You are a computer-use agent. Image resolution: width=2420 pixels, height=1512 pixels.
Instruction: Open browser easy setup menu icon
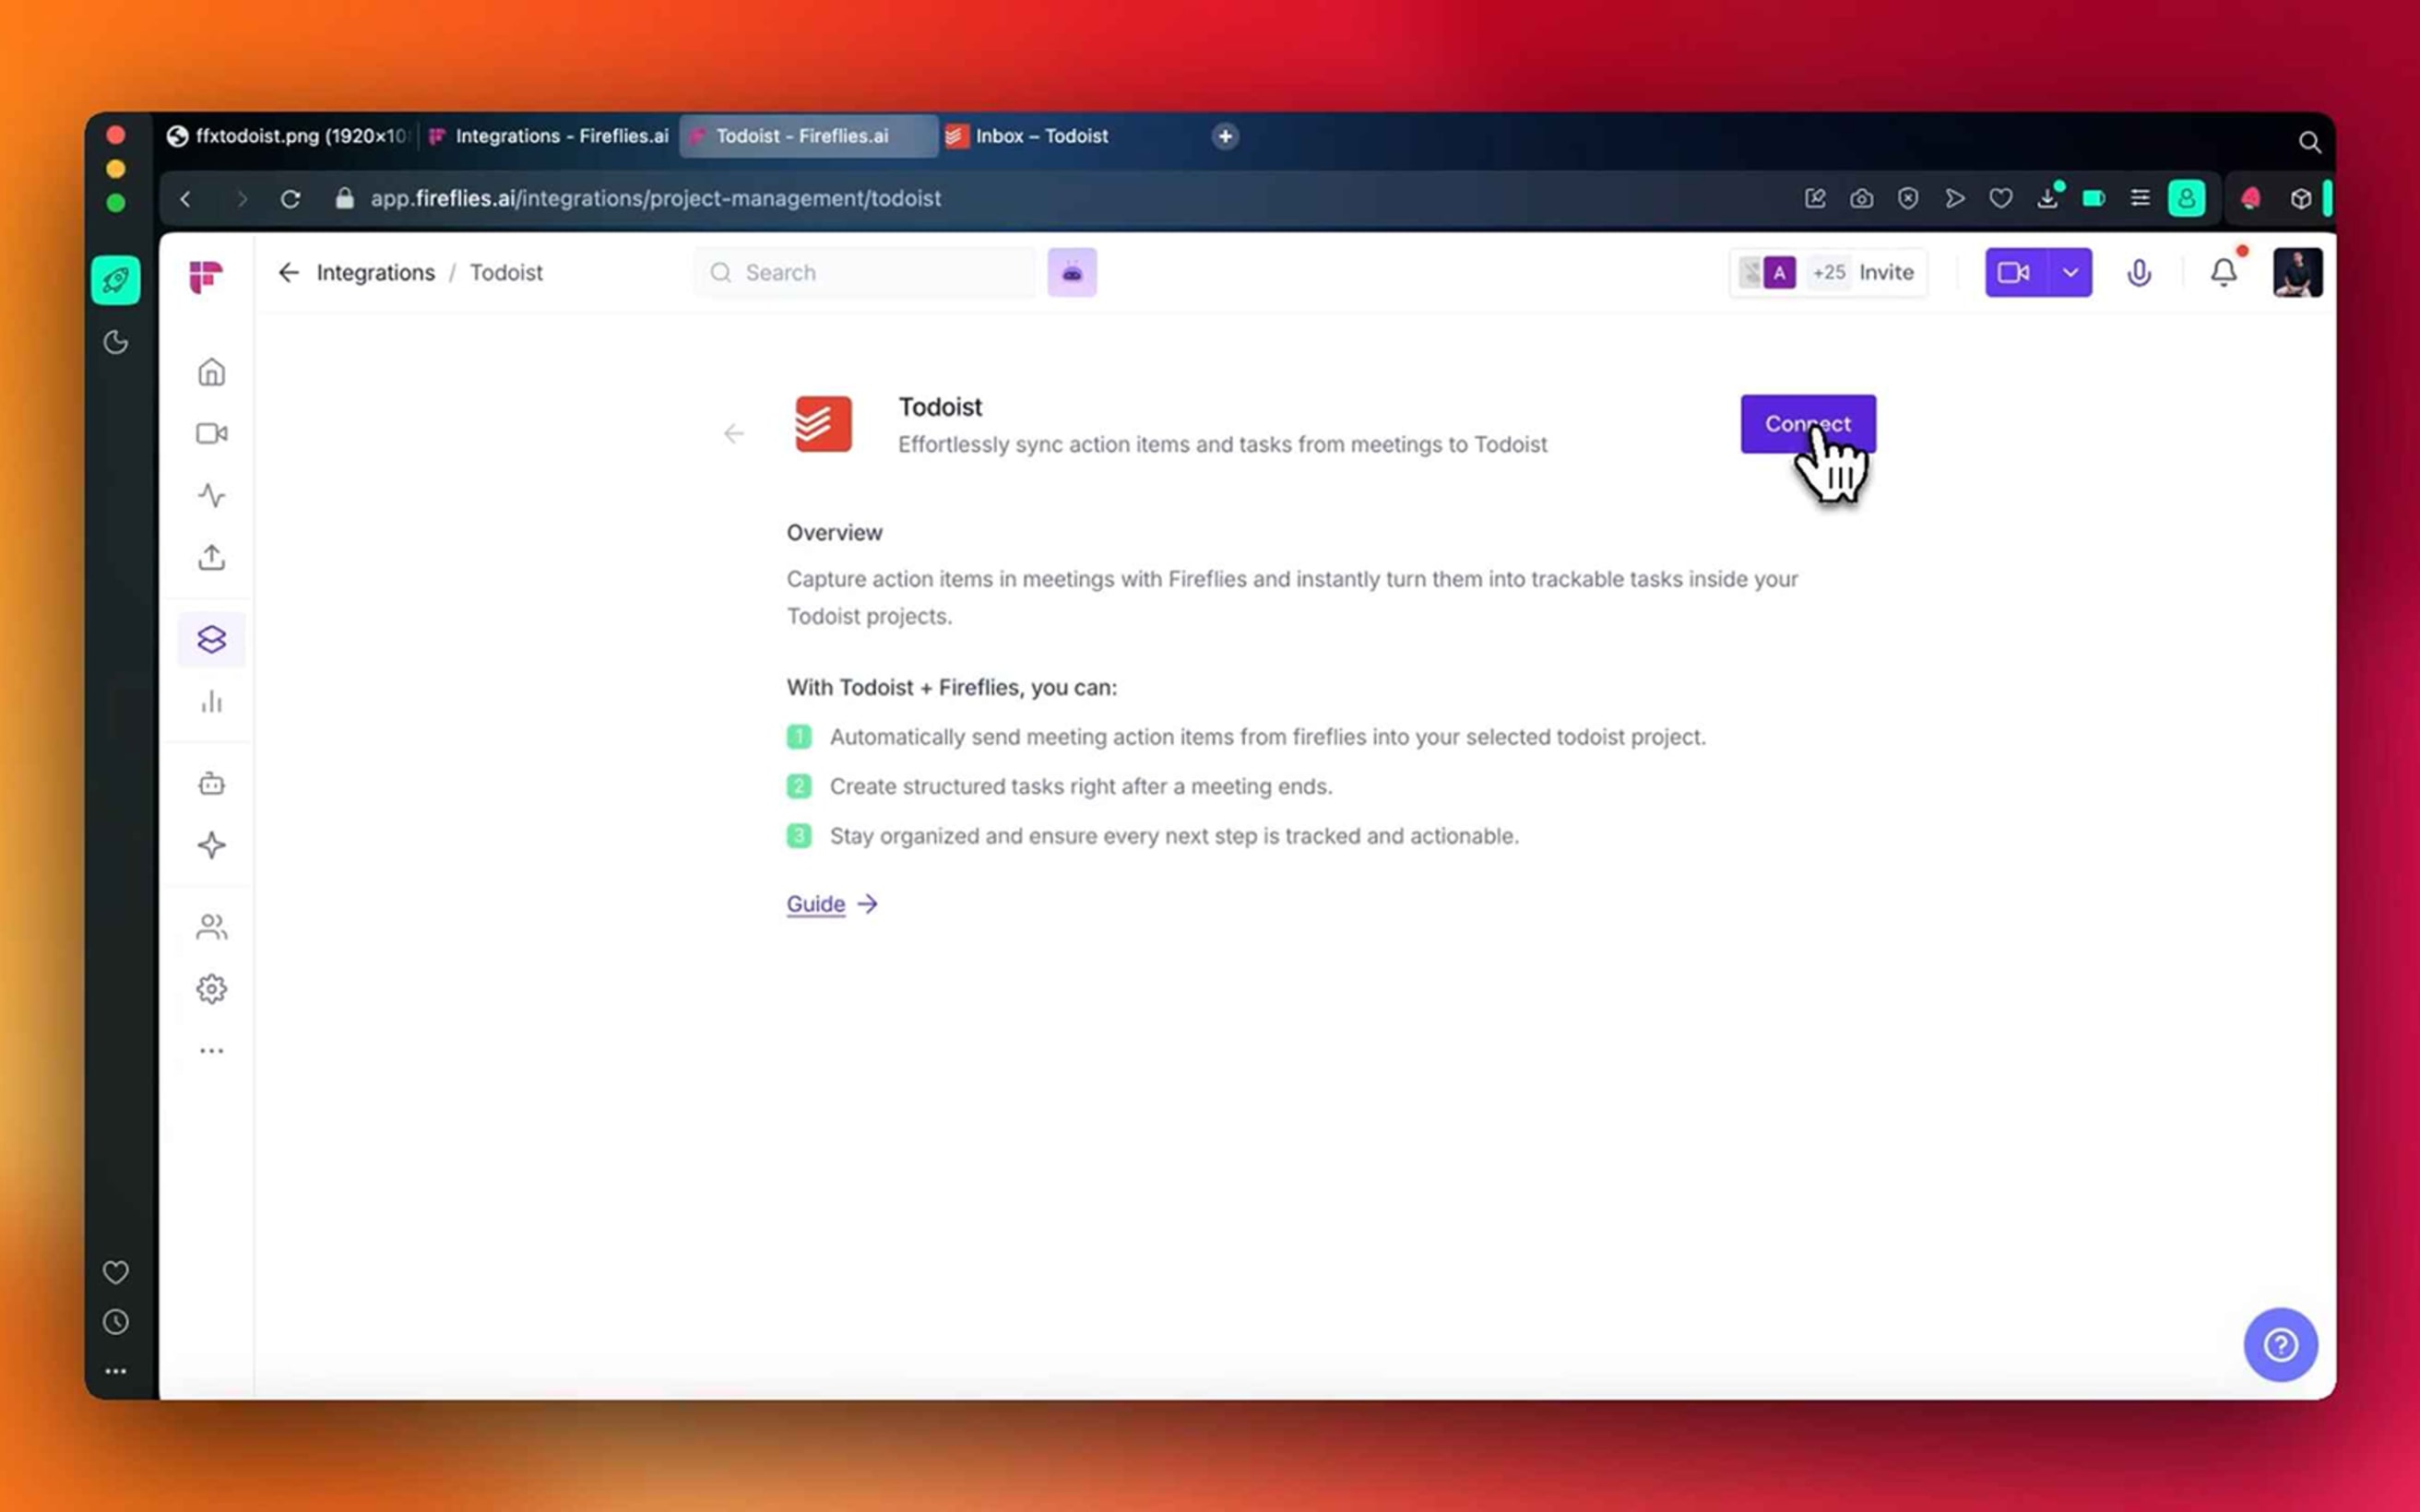tap(2140, 198)
